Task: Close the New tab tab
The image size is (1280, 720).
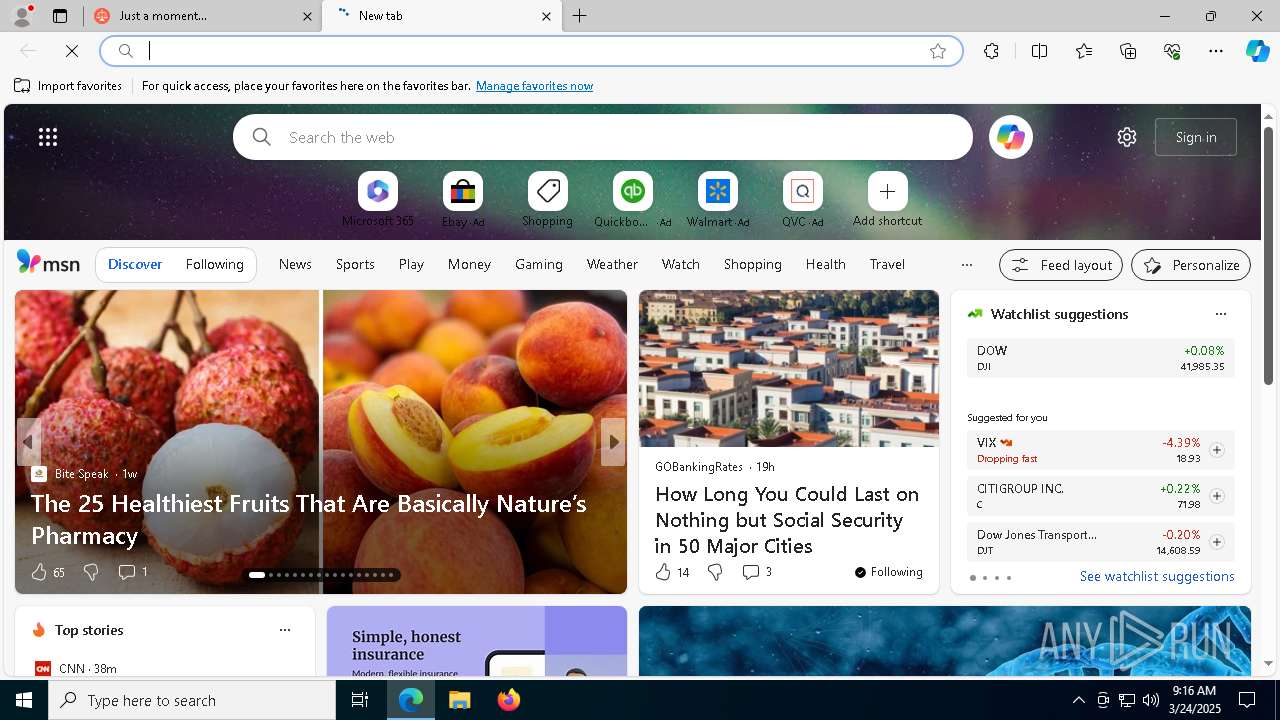Action: [x=546, y=16]
